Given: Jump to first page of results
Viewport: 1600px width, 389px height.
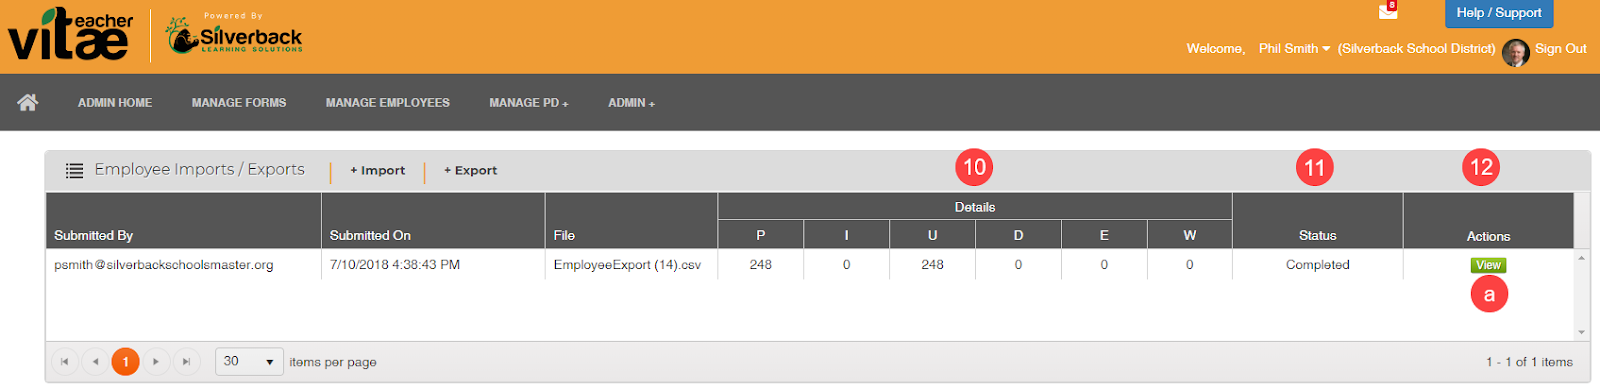Looking at the screenshot, I should pyautogui.click(x=64, y=362).
